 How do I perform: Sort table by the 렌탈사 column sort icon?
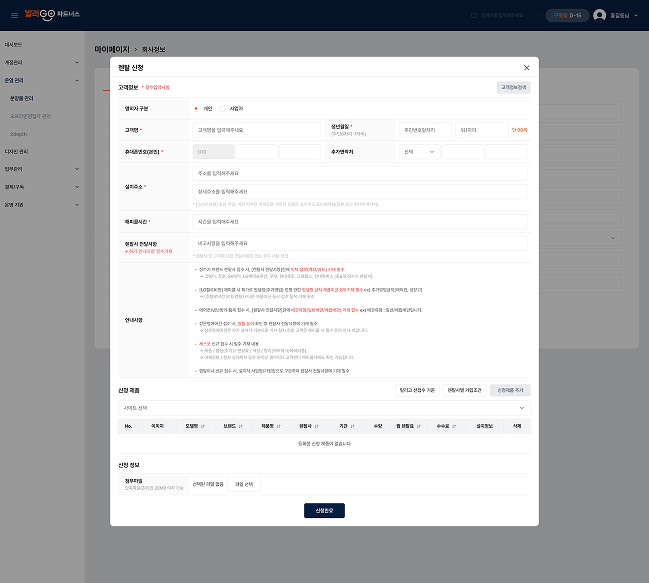tap(317, 426)
